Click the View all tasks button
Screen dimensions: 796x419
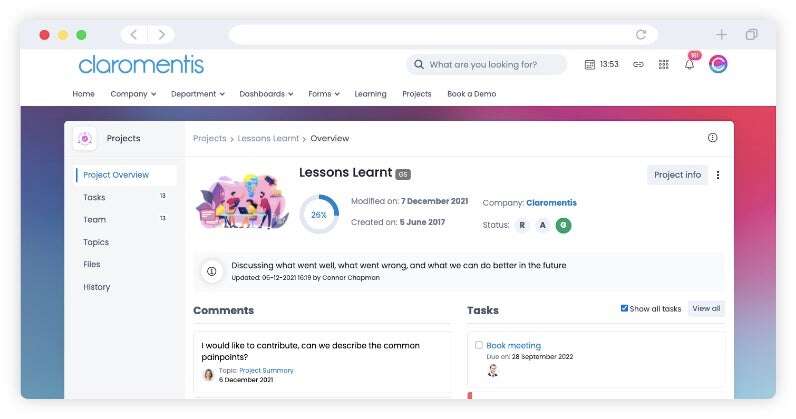click(706, 309)
